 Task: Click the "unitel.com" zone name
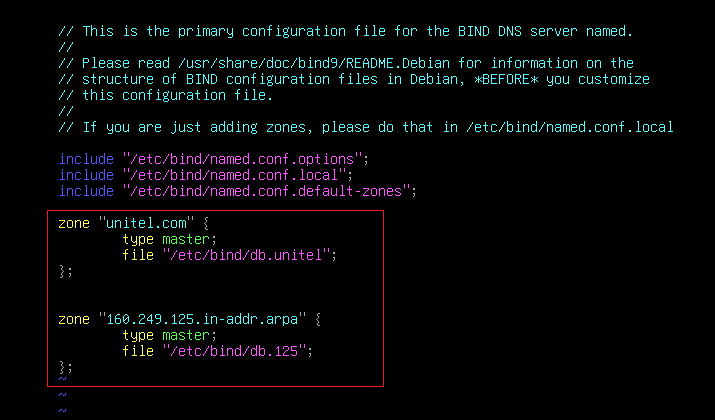click(146, 223)
